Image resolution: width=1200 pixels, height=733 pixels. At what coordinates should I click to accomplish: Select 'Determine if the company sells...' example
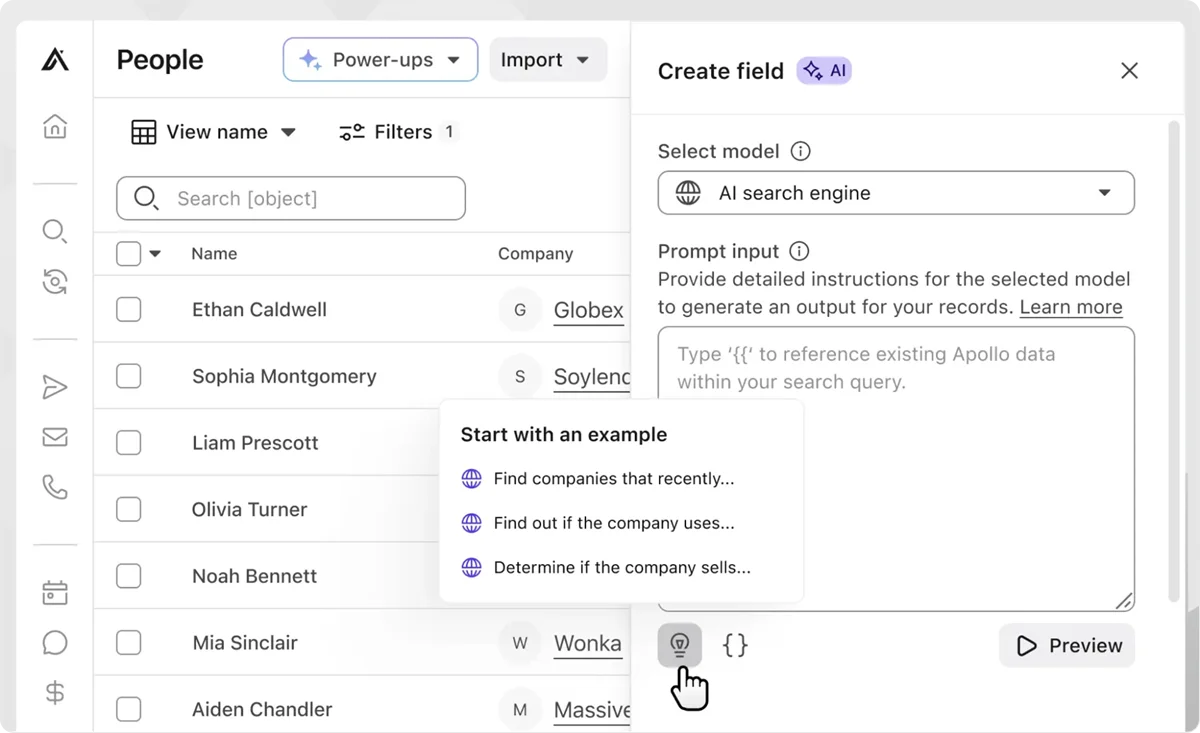[621, 568]
